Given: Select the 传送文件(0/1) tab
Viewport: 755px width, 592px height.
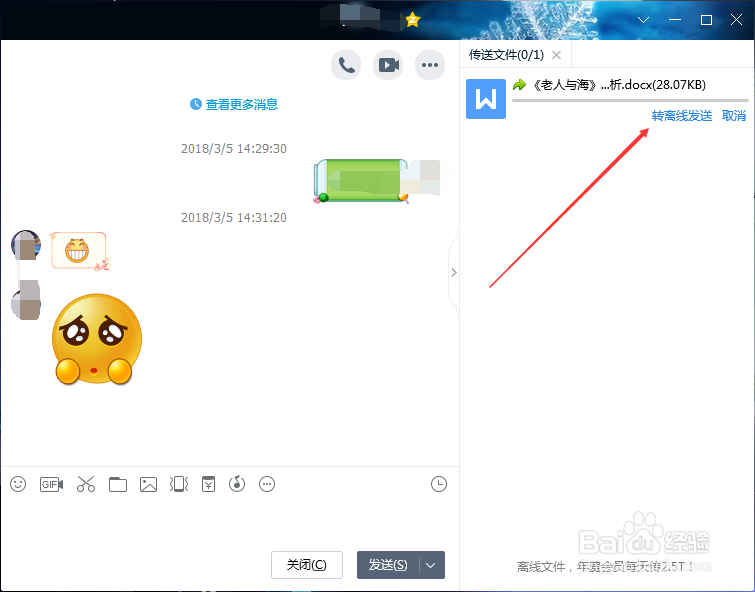Looking at the screenshot, I should point(506,55).
